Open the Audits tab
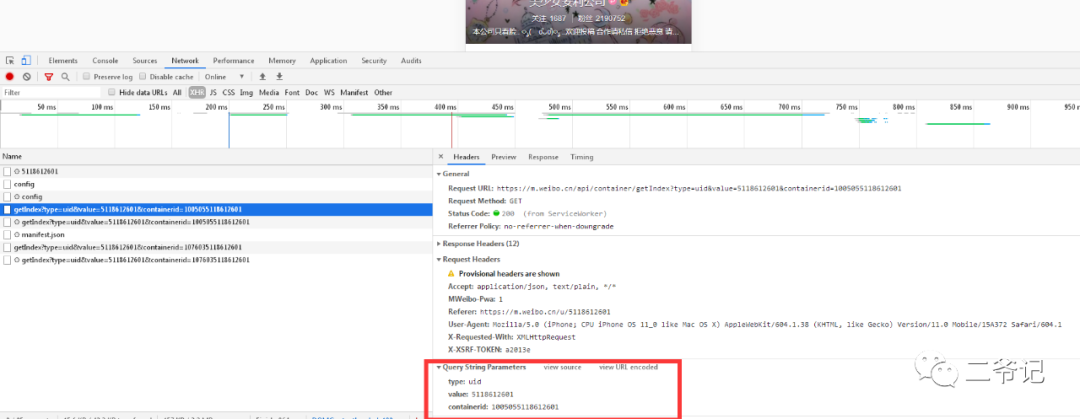Screen dimensions: 1080x419 411,61
